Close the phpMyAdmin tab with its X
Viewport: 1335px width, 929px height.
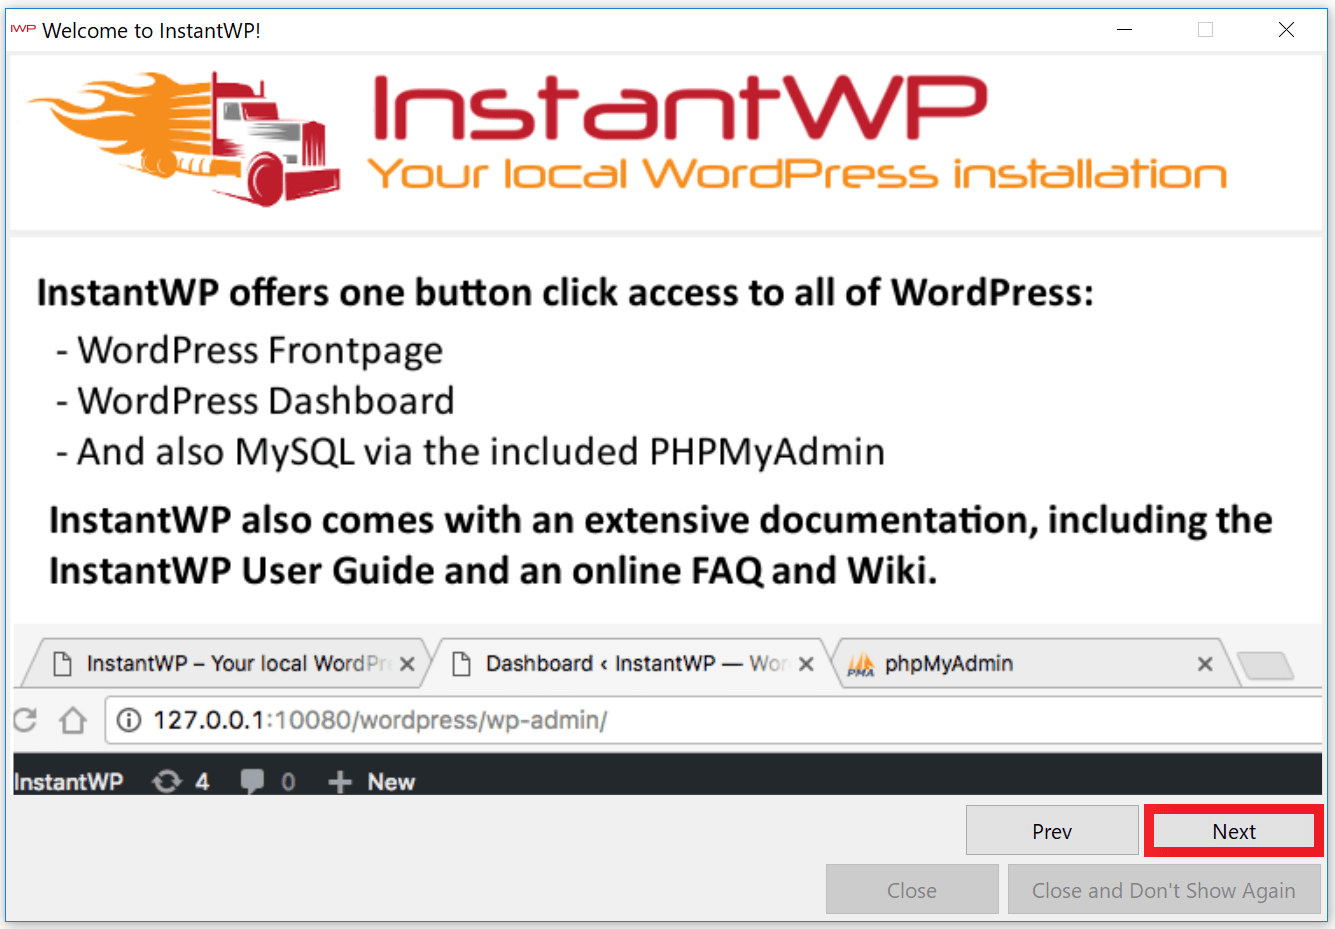tap(1205, 662)
